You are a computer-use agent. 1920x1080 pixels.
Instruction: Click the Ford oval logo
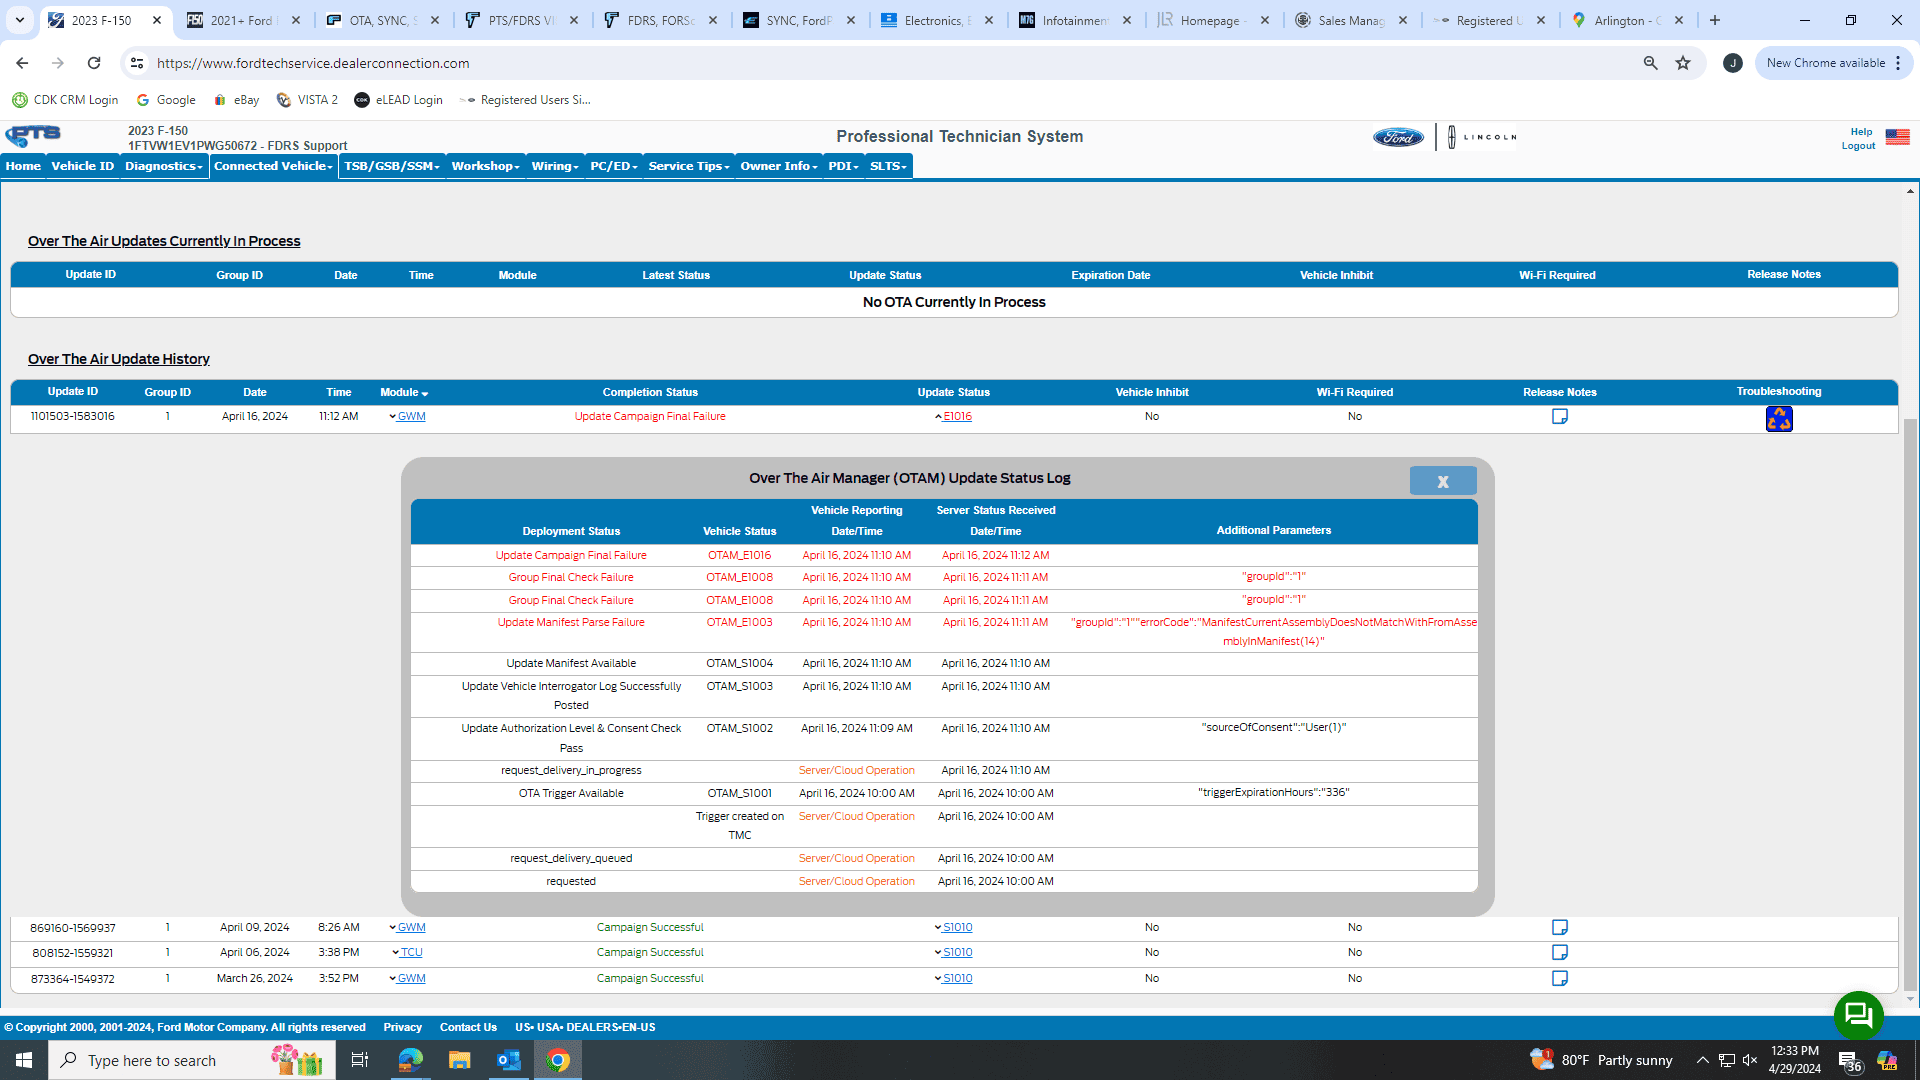tap(1397, 137)
